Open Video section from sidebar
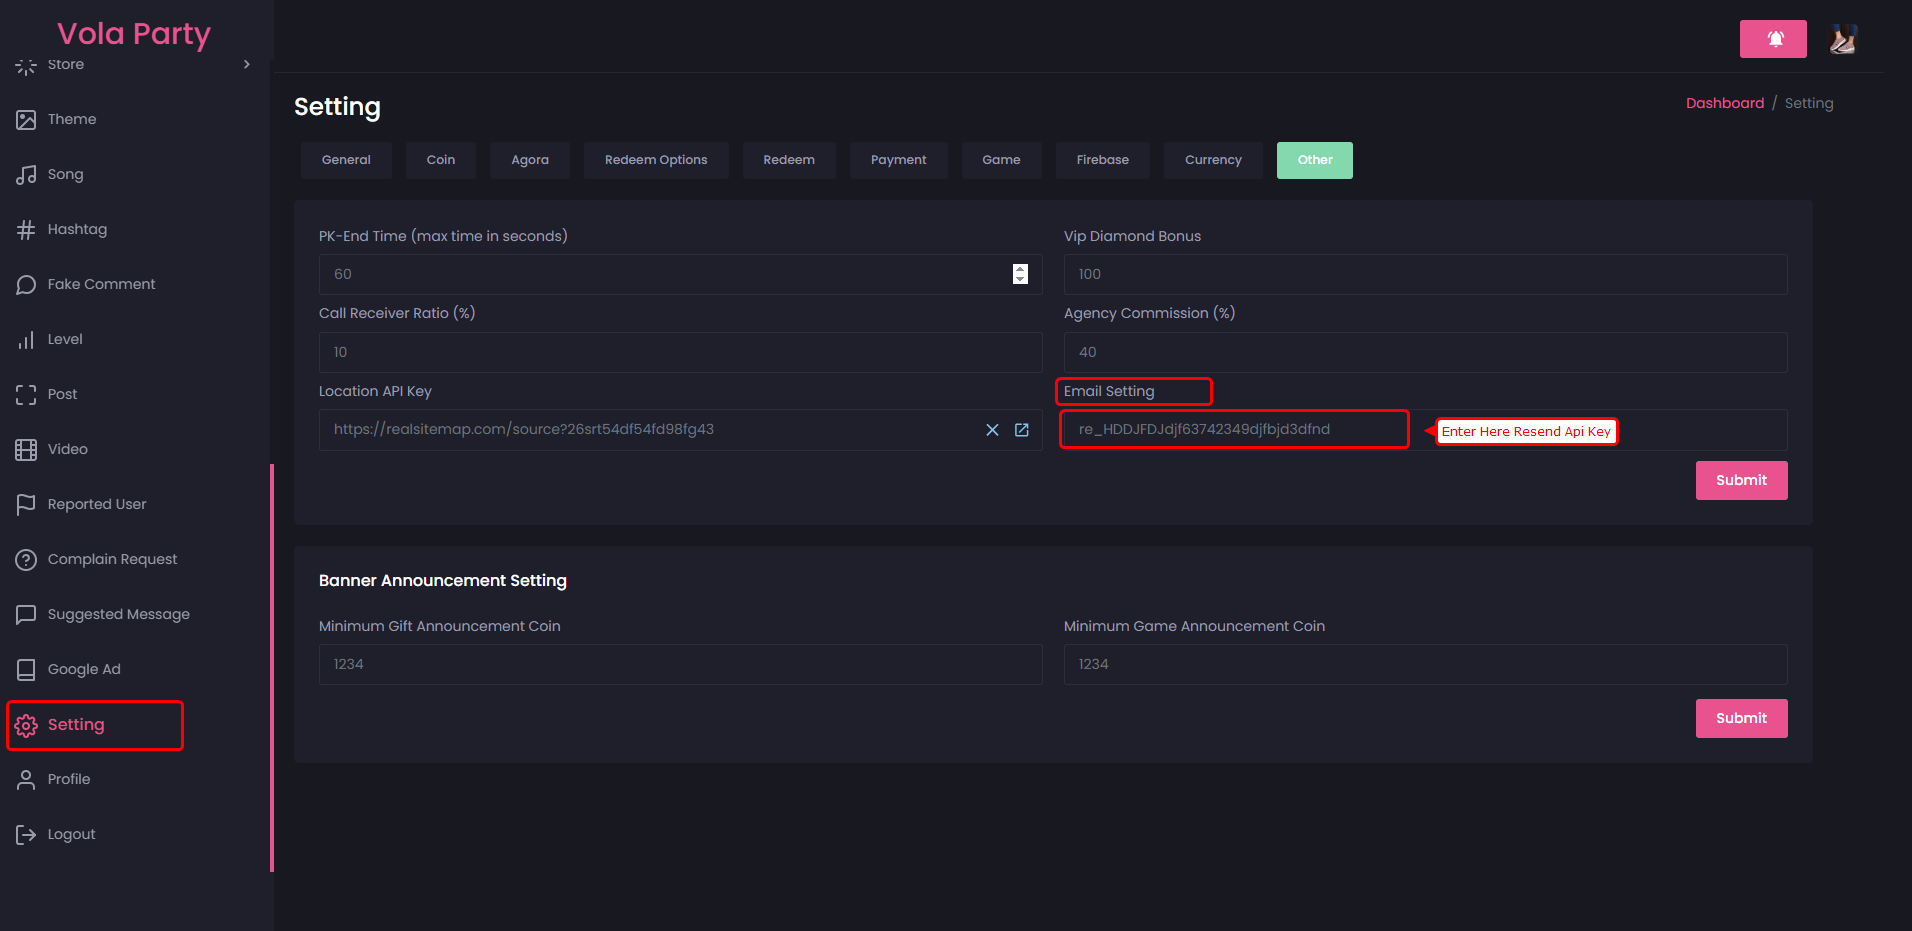This screenshot has width=1912, height=931. tap(67, 450)
